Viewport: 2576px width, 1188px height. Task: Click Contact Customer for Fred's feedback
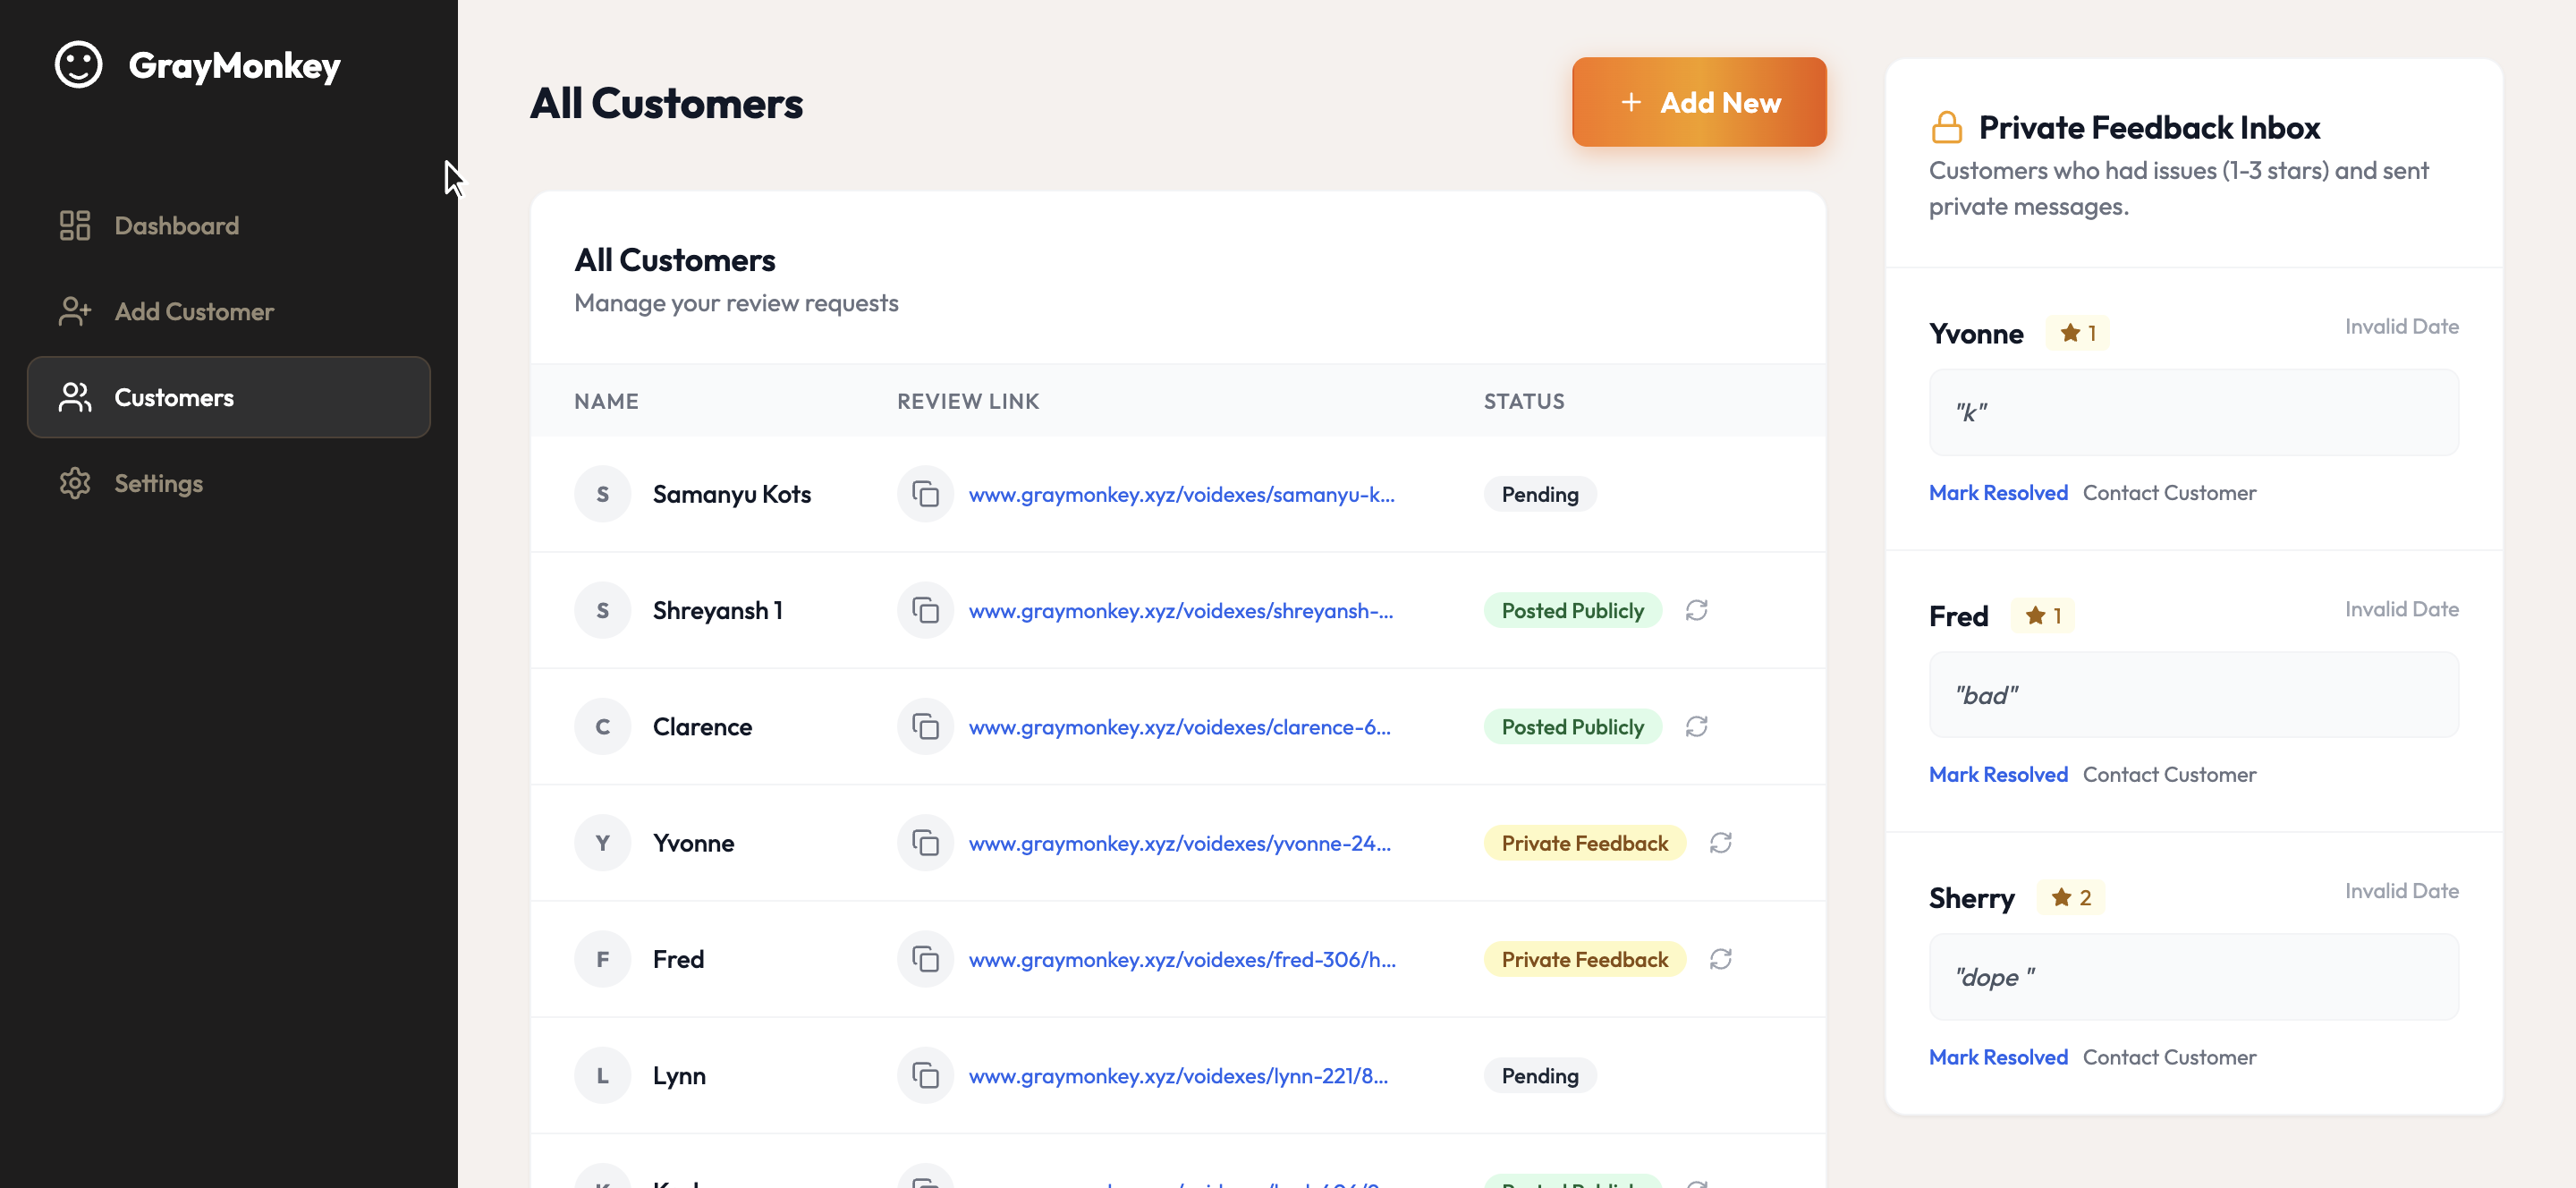[x=2168, y=775]
